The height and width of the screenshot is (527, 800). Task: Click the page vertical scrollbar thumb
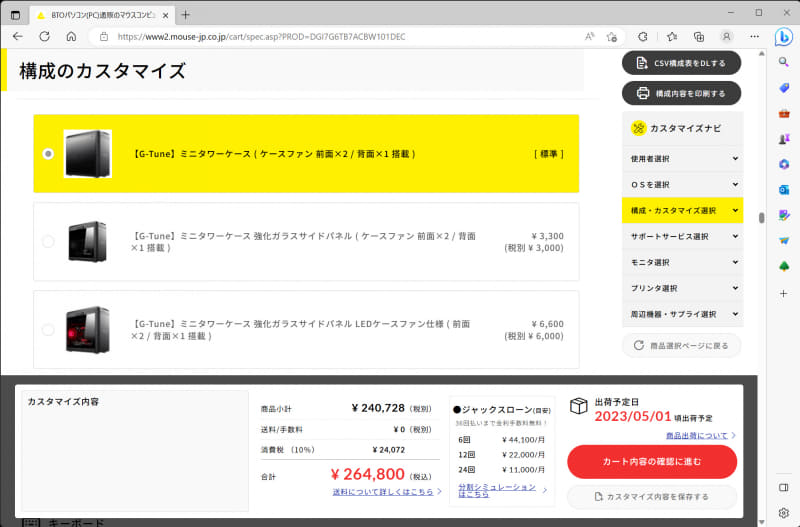click(x=761, y=218)
